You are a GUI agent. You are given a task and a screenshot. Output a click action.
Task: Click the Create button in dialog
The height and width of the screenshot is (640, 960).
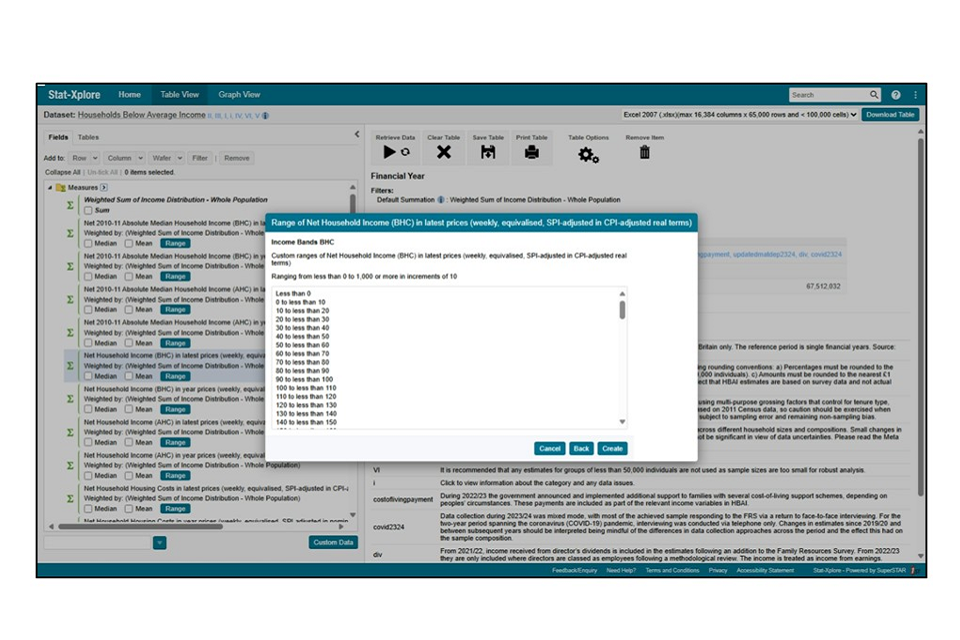[x=612, y=449]
